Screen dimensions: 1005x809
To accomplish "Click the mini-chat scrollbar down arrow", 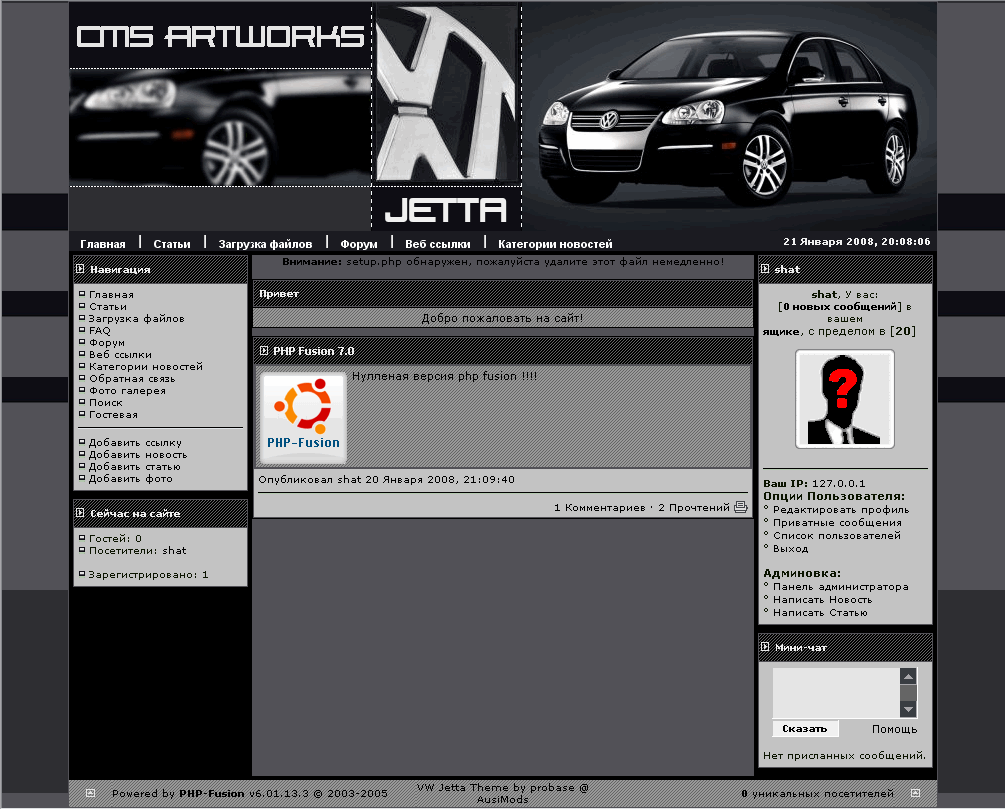I will point(908,709).
